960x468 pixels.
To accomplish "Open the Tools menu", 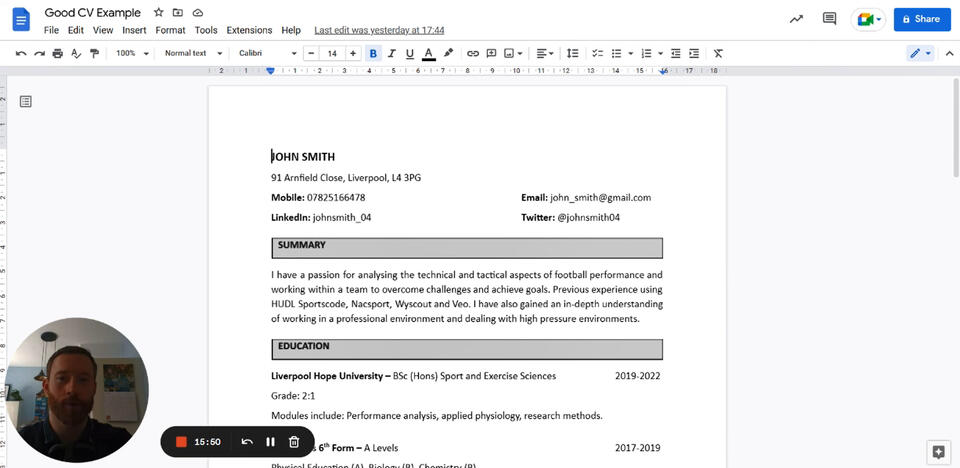I will click(206, 30).
